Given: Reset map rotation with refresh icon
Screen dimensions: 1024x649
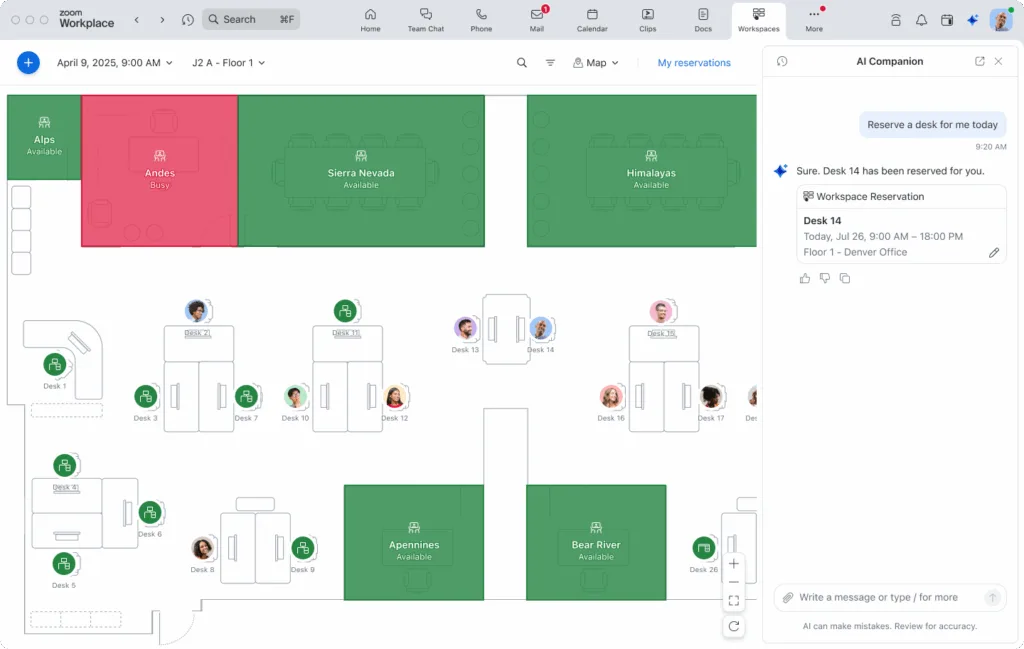Looking at the screenshot, I should tap(734, 626).
